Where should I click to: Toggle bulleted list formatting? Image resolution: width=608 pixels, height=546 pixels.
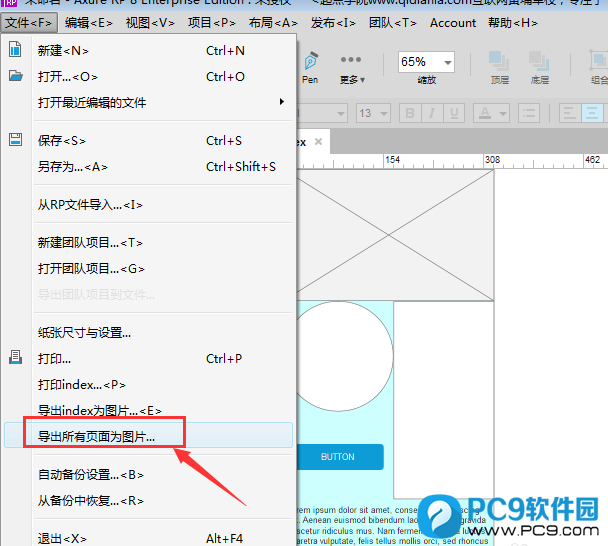pyautogui.click(x=529, y=113)
